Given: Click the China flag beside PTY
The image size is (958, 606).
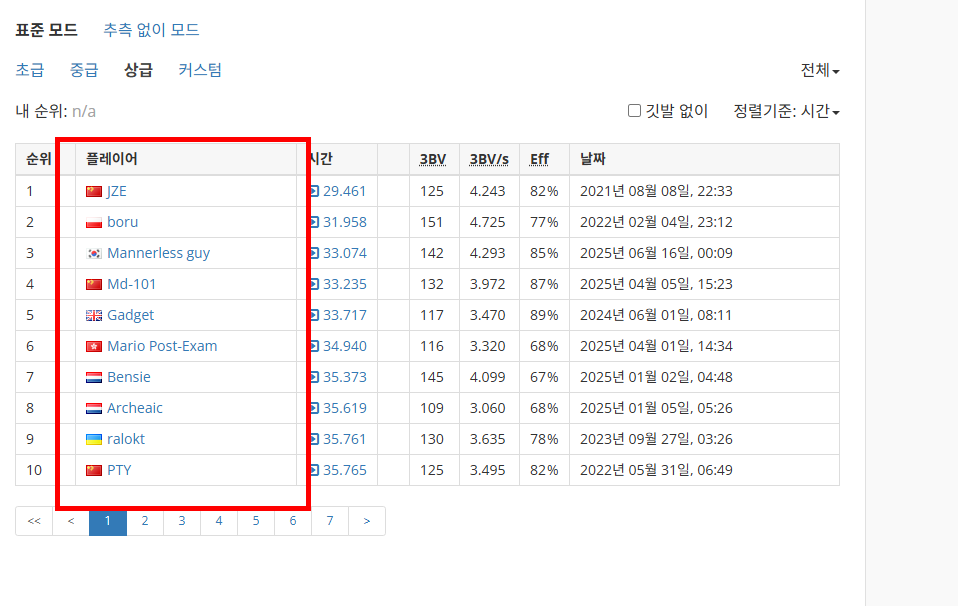Looking at the screenshot, I should [x=94, y=470].
